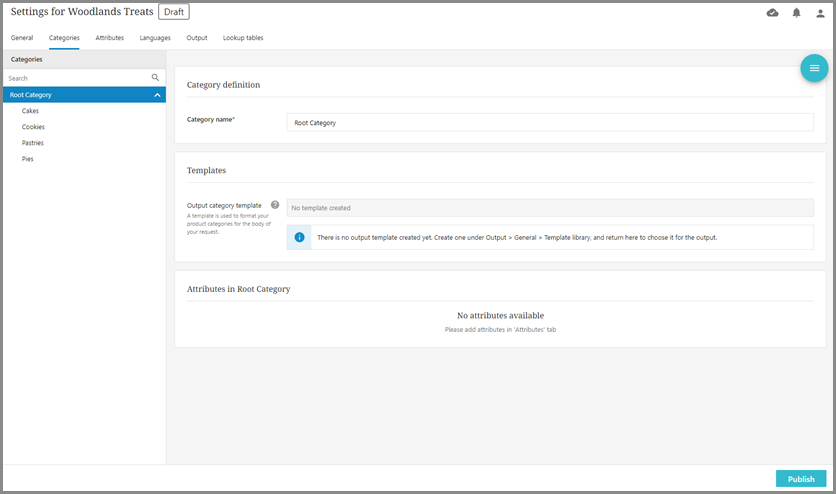
Task: Open the Attributes tab
Action: (x=110, y=38)
